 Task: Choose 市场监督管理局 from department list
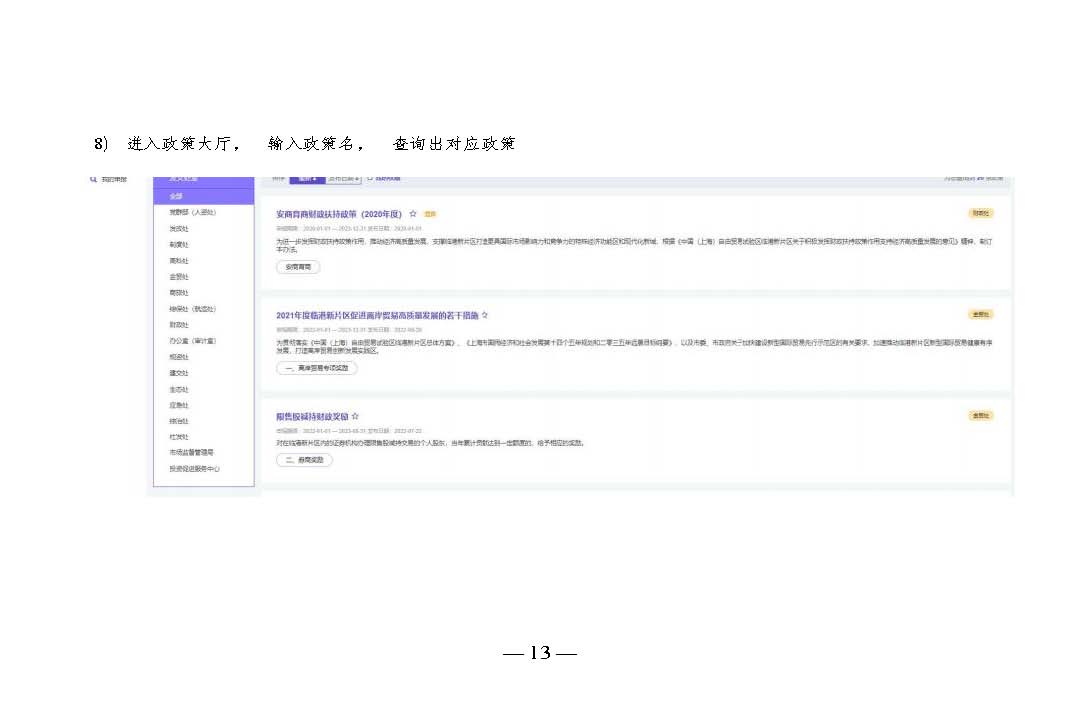[x=191, y=452]
